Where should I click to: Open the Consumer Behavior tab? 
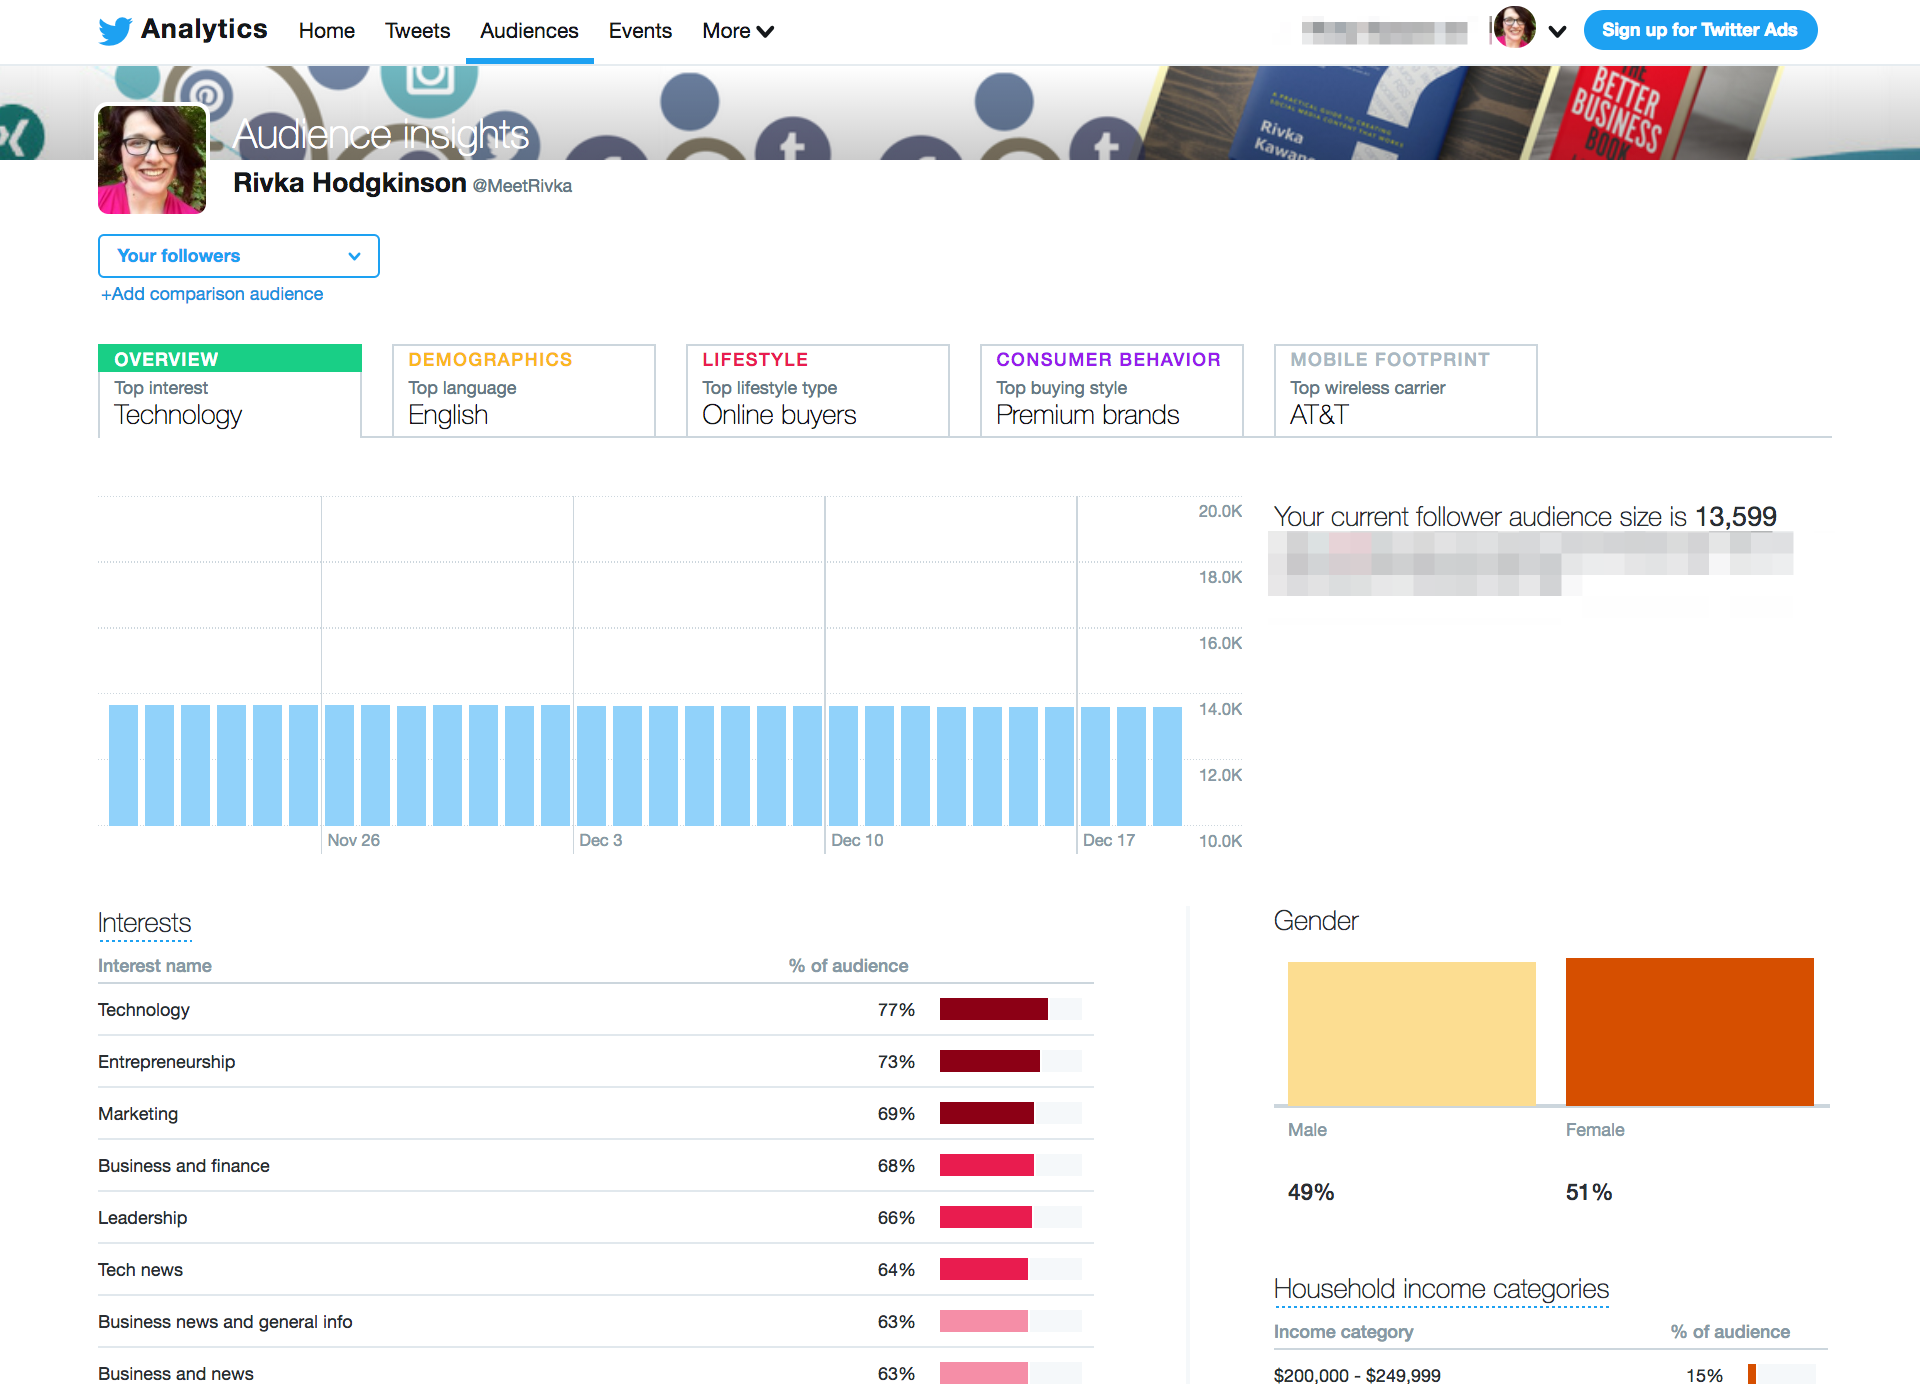1111,390
